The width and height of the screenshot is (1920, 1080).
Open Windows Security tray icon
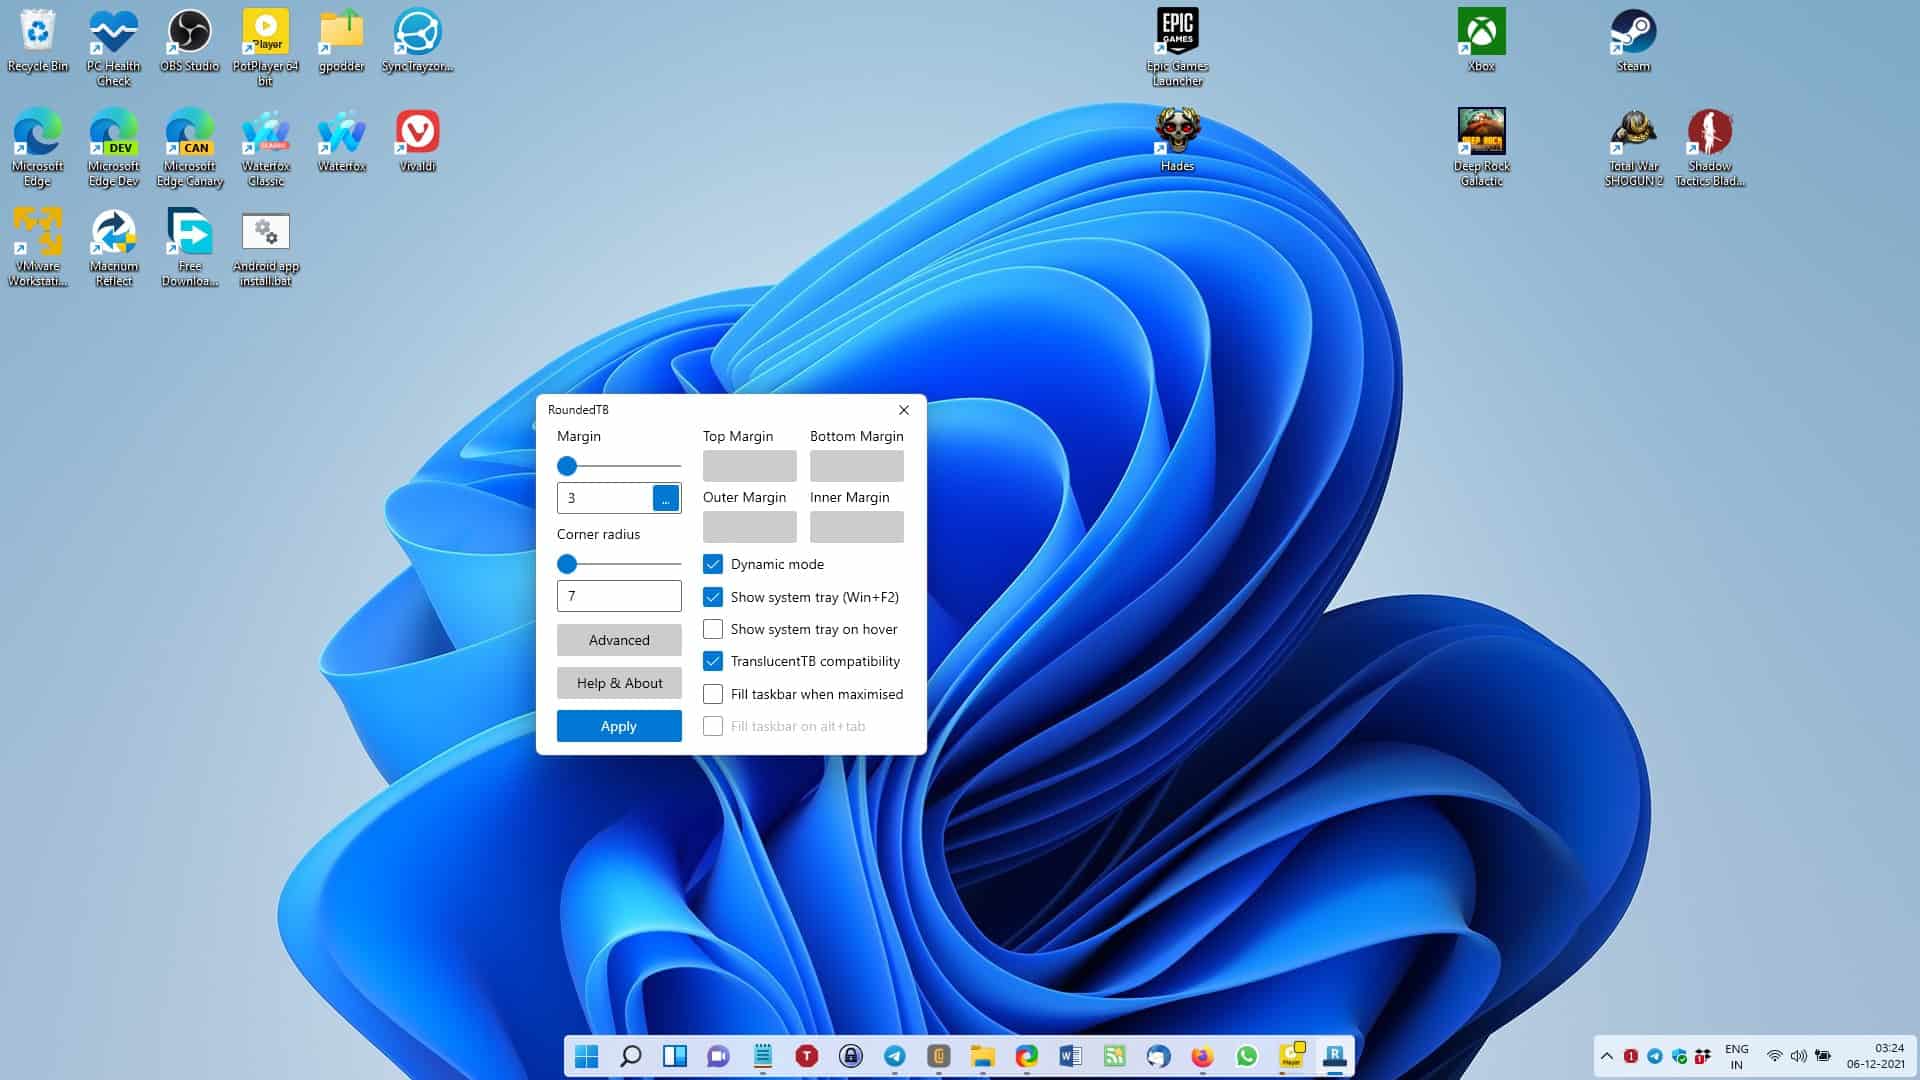[x=1679, y=1056]
